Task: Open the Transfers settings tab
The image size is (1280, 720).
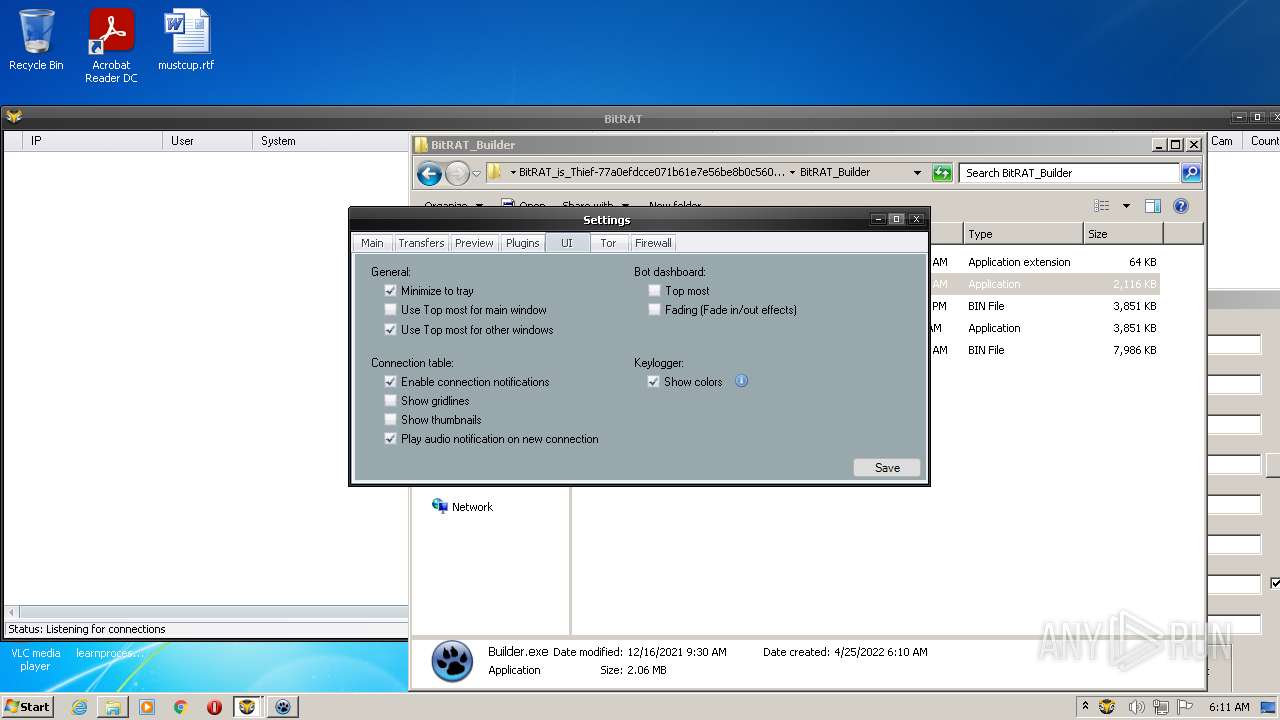Action: pyautogui.click(x=421, y=243)
